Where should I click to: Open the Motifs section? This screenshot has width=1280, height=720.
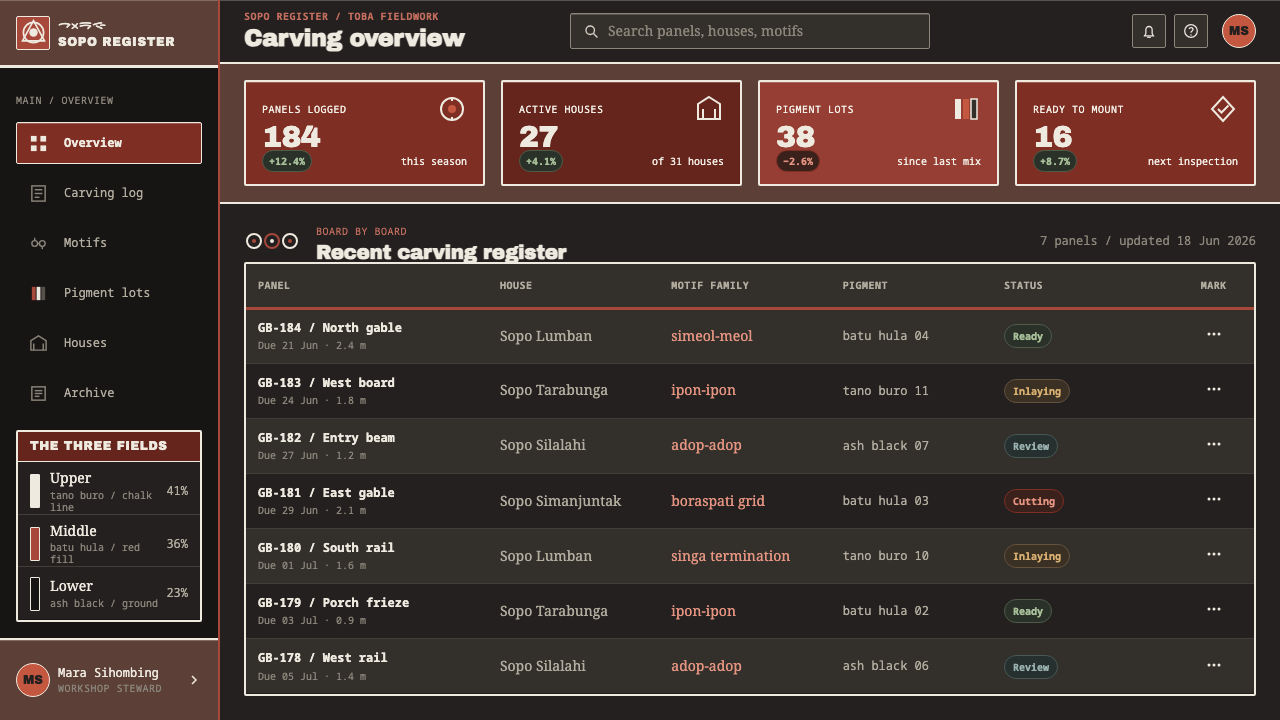(x=109, y=243)
